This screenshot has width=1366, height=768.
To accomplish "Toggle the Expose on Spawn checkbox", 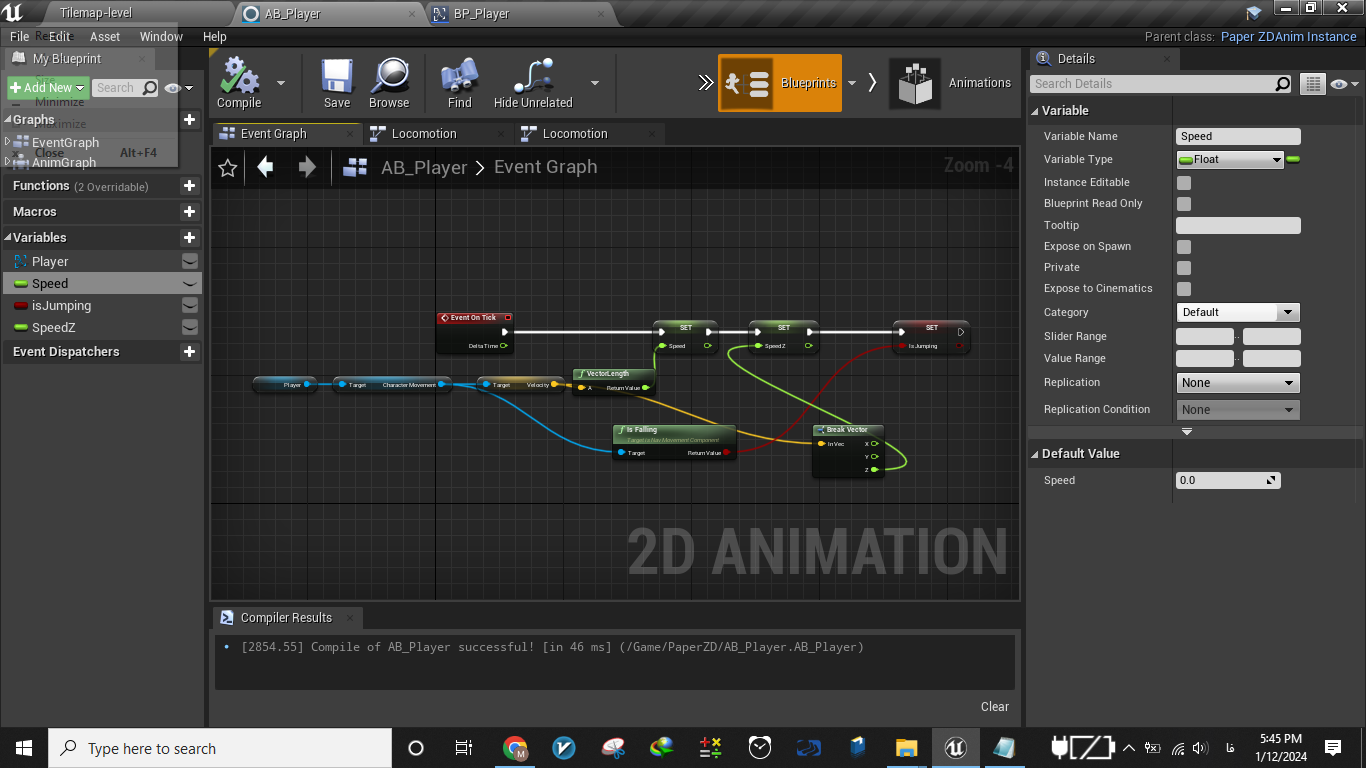I will click(x=1184, y=247).
